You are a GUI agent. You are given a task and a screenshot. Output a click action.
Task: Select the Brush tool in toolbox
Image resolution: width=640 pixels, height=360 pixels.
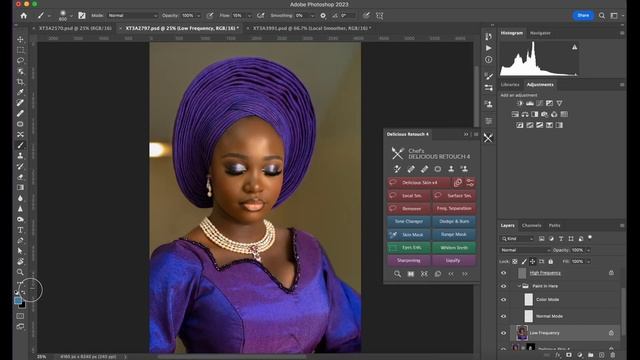coord(20,145)
